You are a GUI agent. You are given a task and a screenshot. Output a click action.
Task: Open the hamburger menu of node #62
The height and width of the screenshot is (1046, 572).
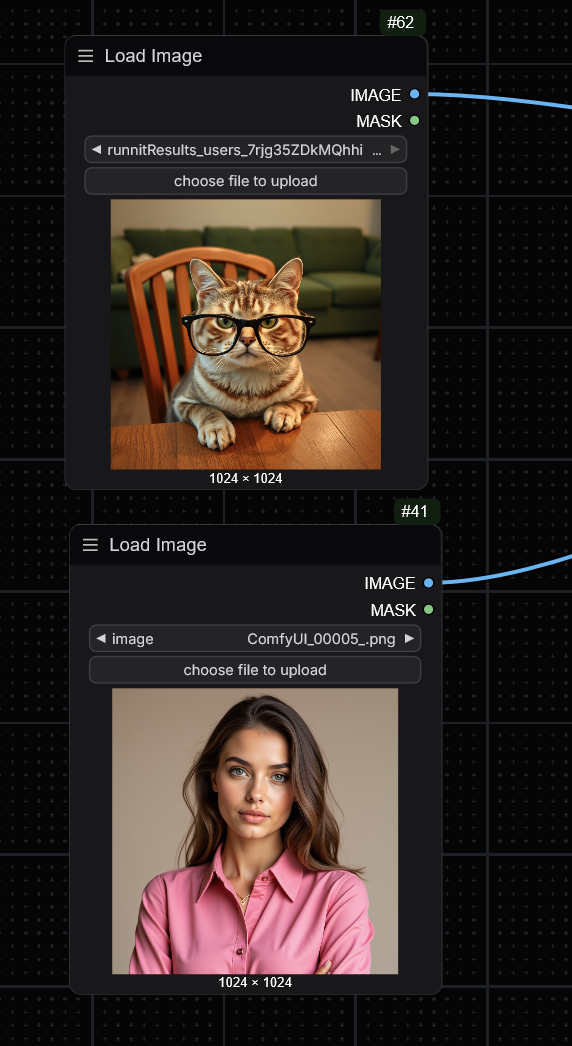pyautogui.click(x=85, y=56)
